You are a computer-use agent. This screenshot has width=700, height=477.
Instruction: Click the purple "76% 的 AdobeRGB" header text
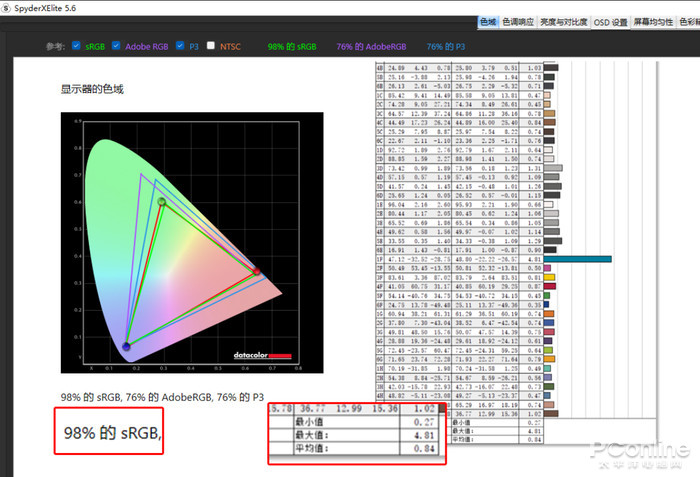[371, 46]
